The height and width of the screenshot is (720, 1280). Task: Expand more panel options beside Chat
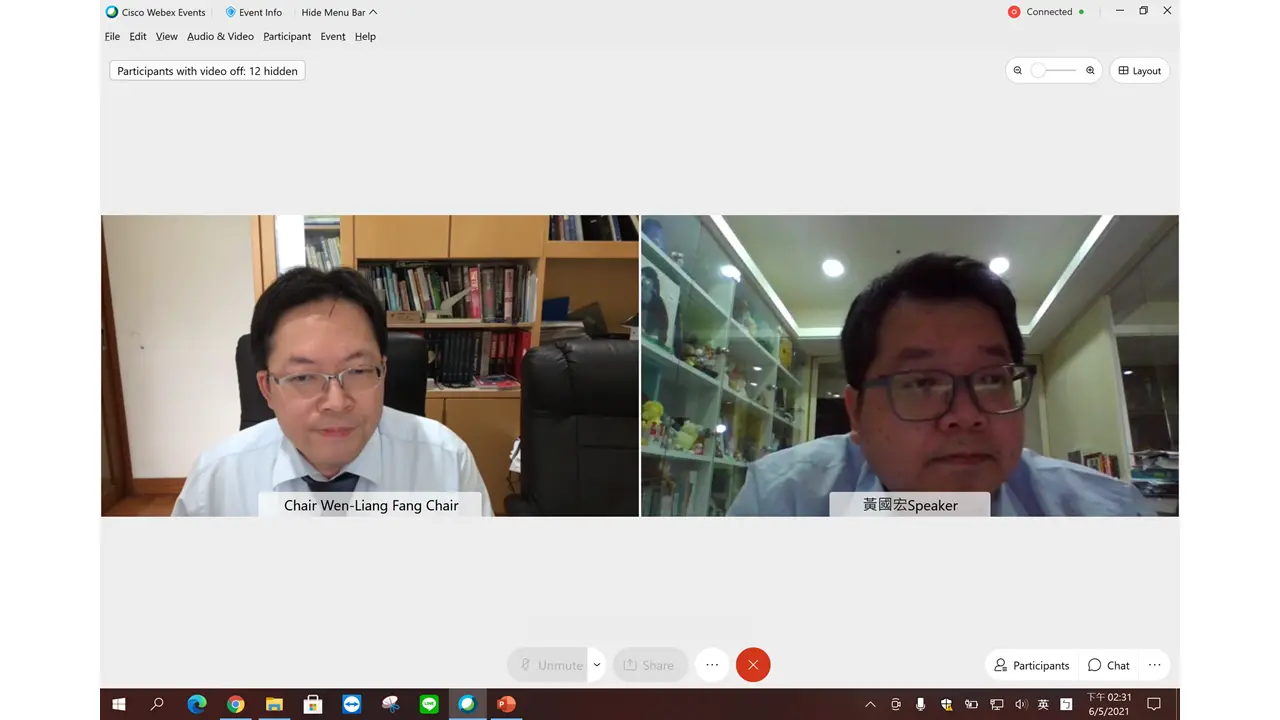click(1154, 665)
